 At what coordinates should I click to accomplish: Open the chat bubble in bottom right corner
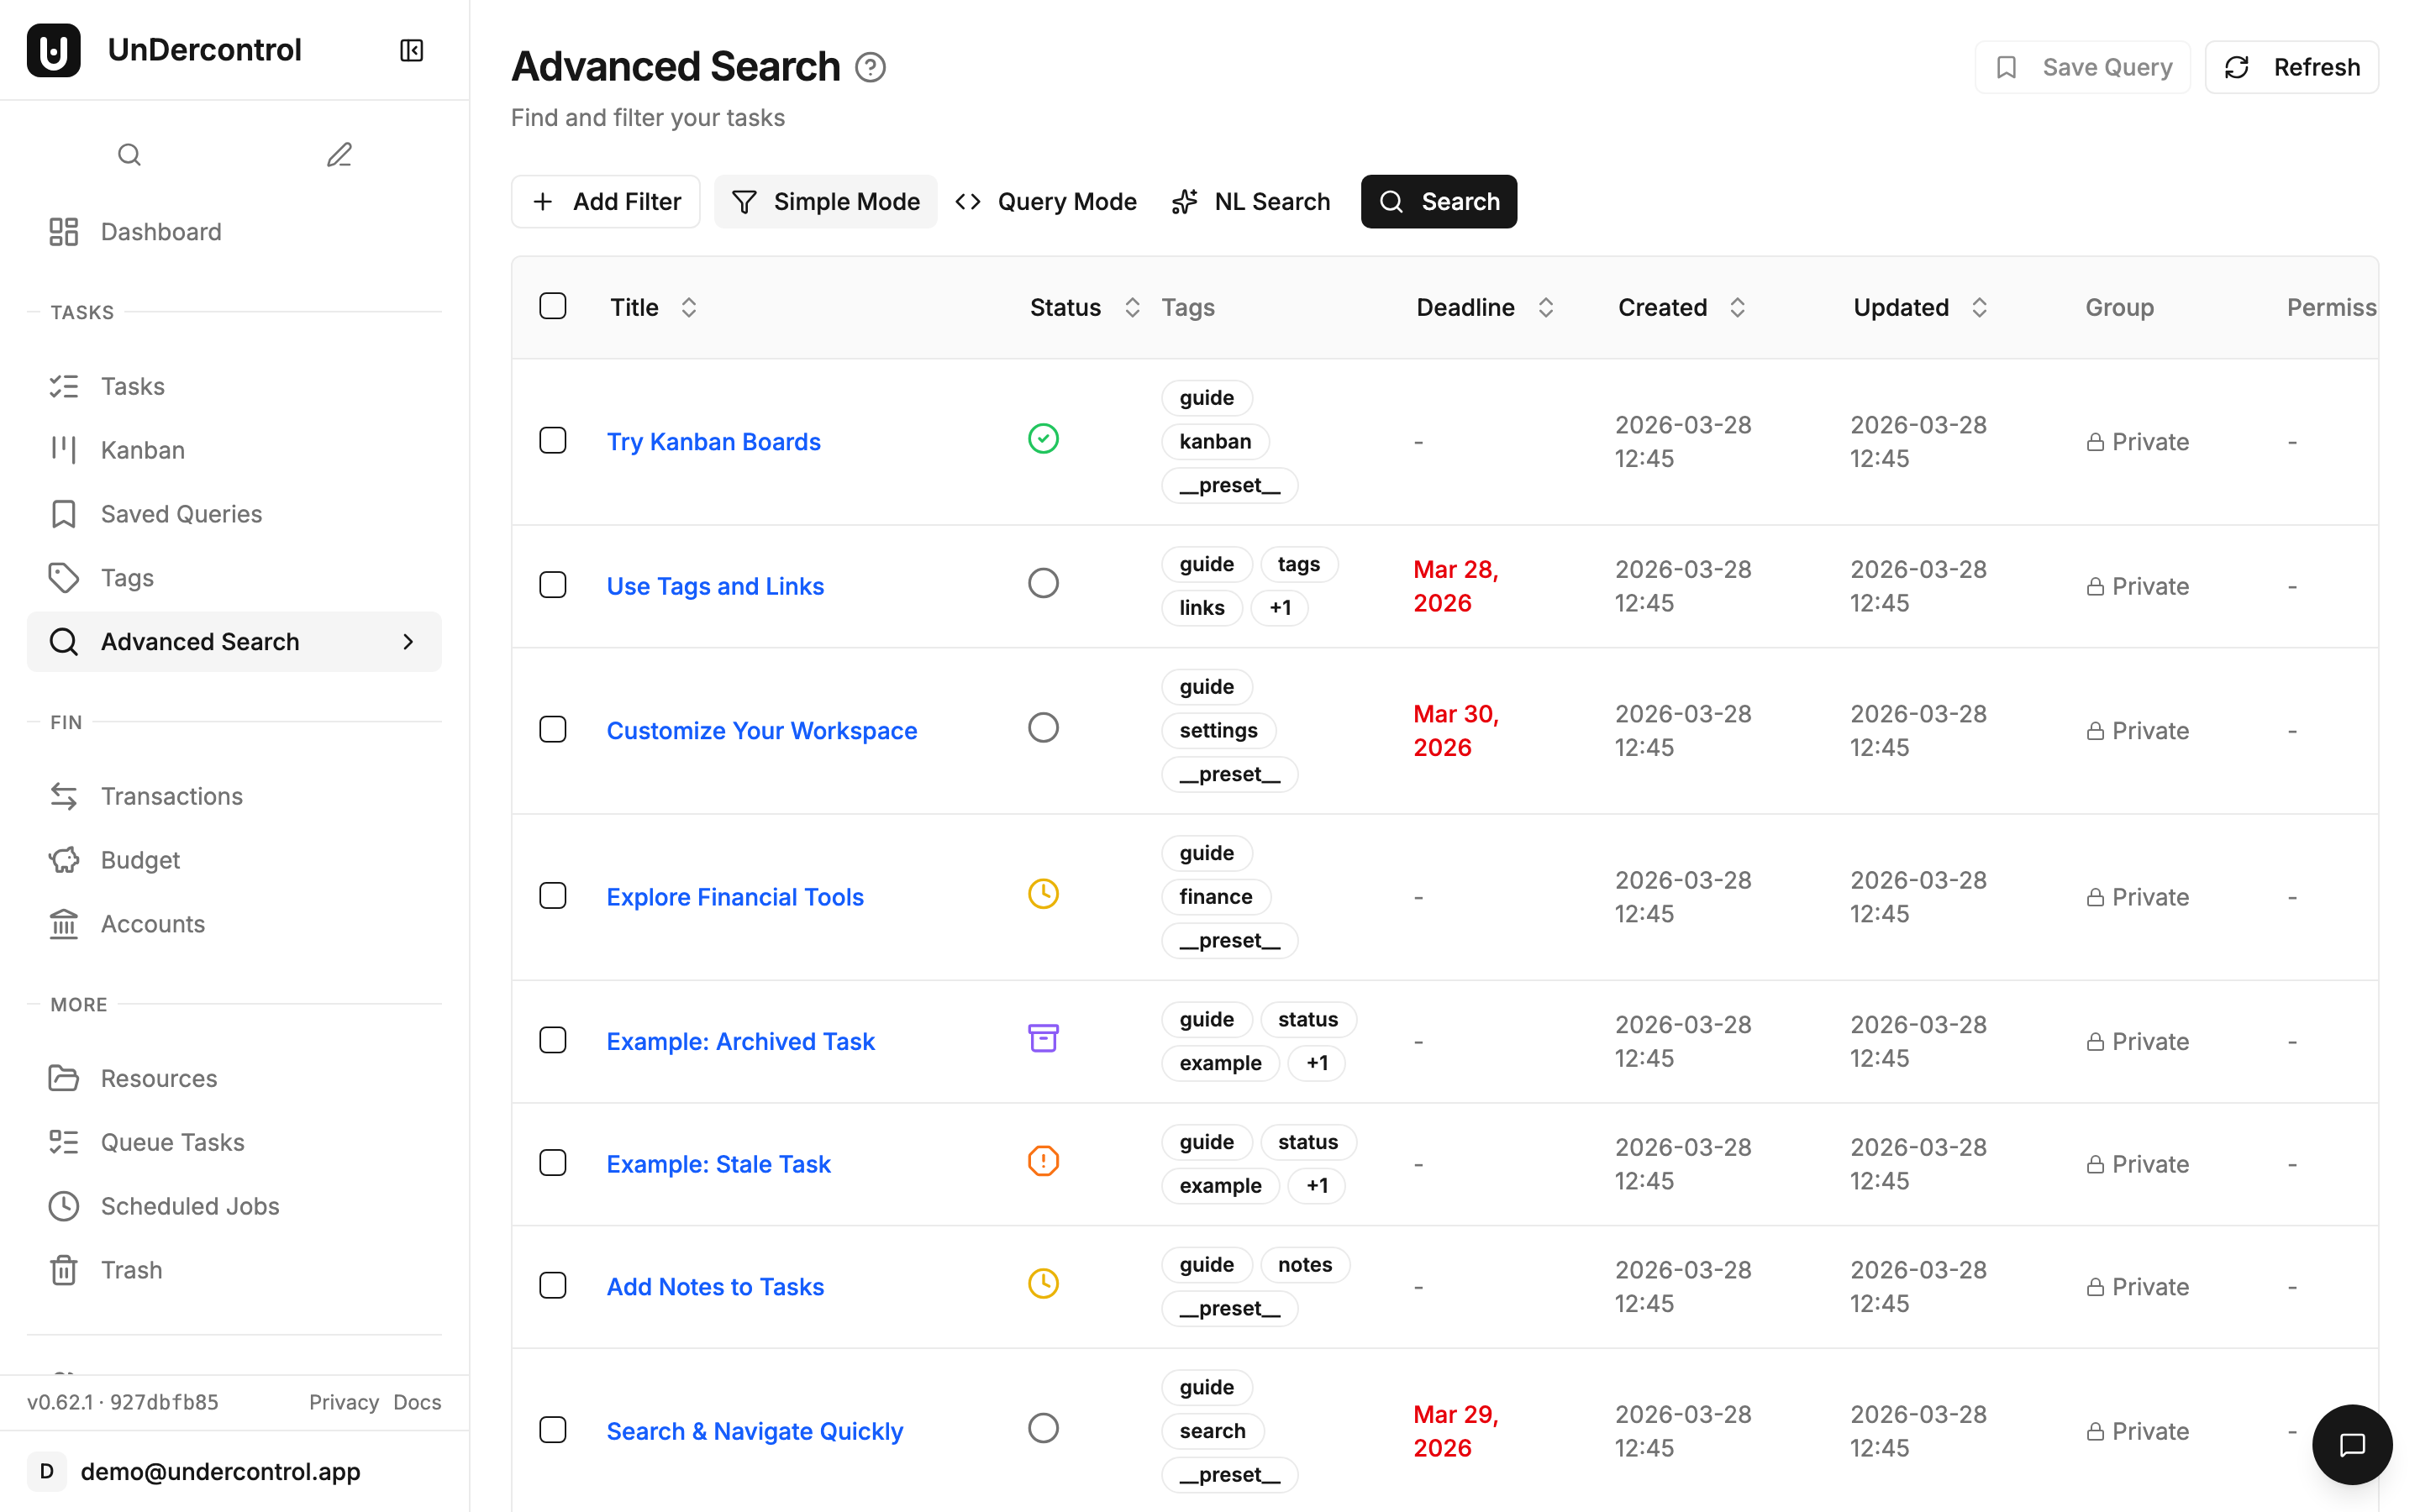2351,1444
